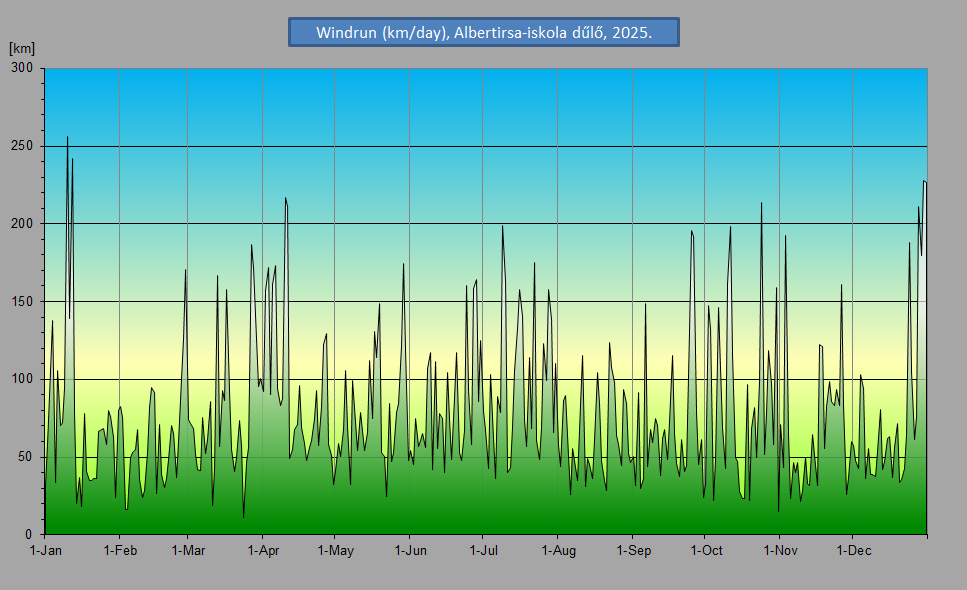Viewport: 967px width, 590px height.
Task: Select the 1-Jun date label
Action: pos(409,550)
